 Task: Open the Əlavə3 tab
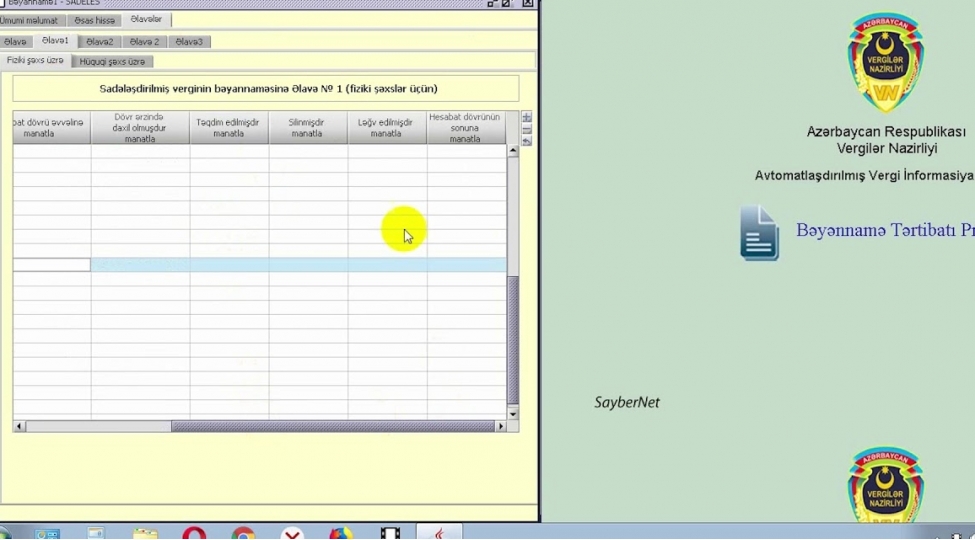[x=188, y=42]
